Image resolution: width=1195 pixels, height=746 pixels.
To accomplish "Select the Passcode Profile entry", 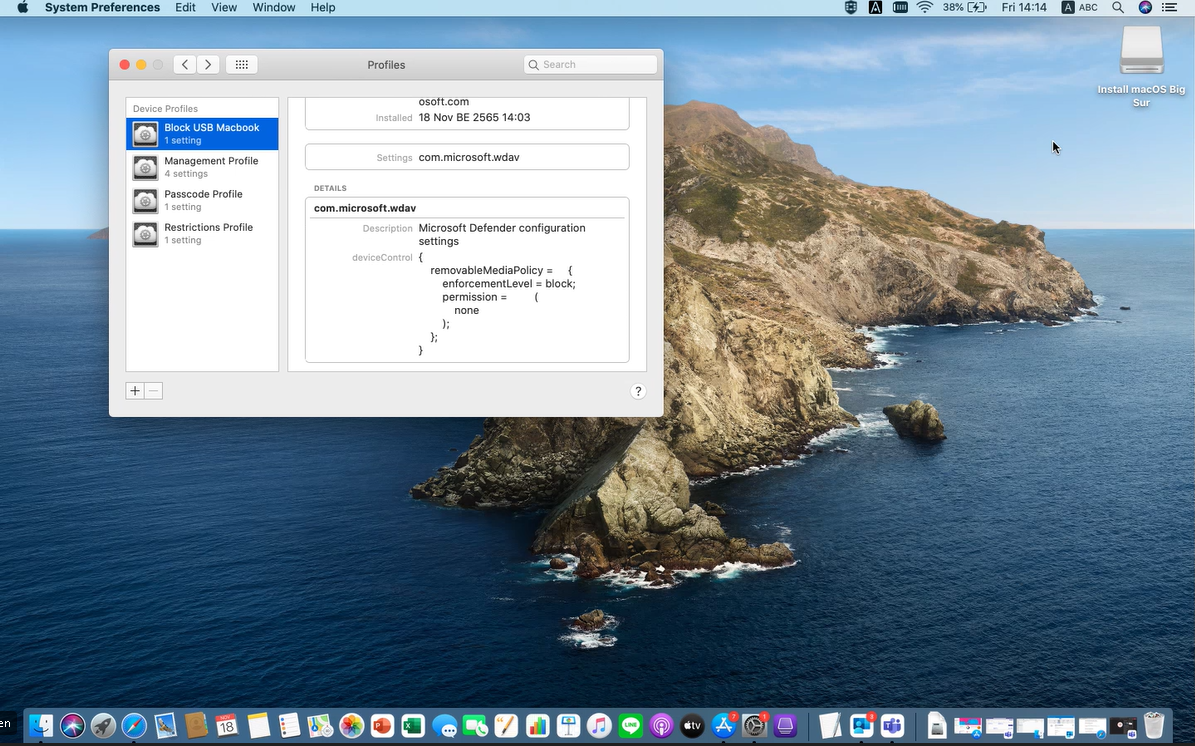I will pyautogui.click(x=202, y=200).
